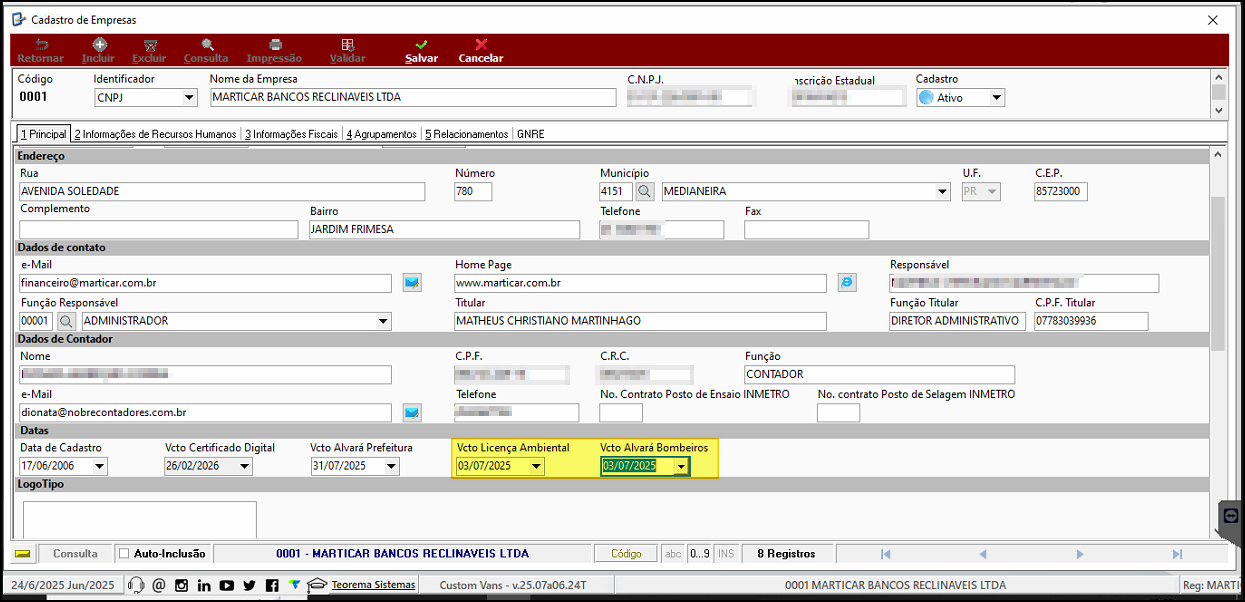Screen dimensions: 1245x602
Task: Click the next record navigation arrow
Action: pos(1079,554)
